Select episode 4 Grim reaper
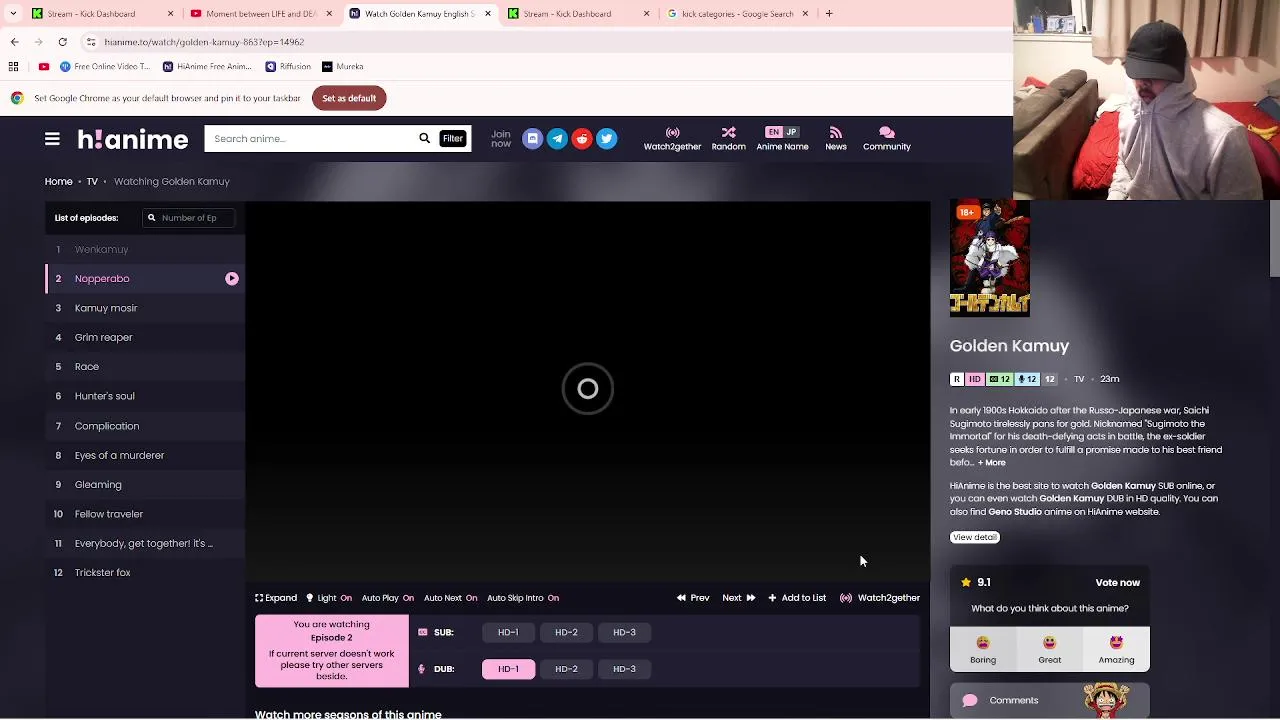Screen dimensions: 1280x720 click(x=145, y=337)
